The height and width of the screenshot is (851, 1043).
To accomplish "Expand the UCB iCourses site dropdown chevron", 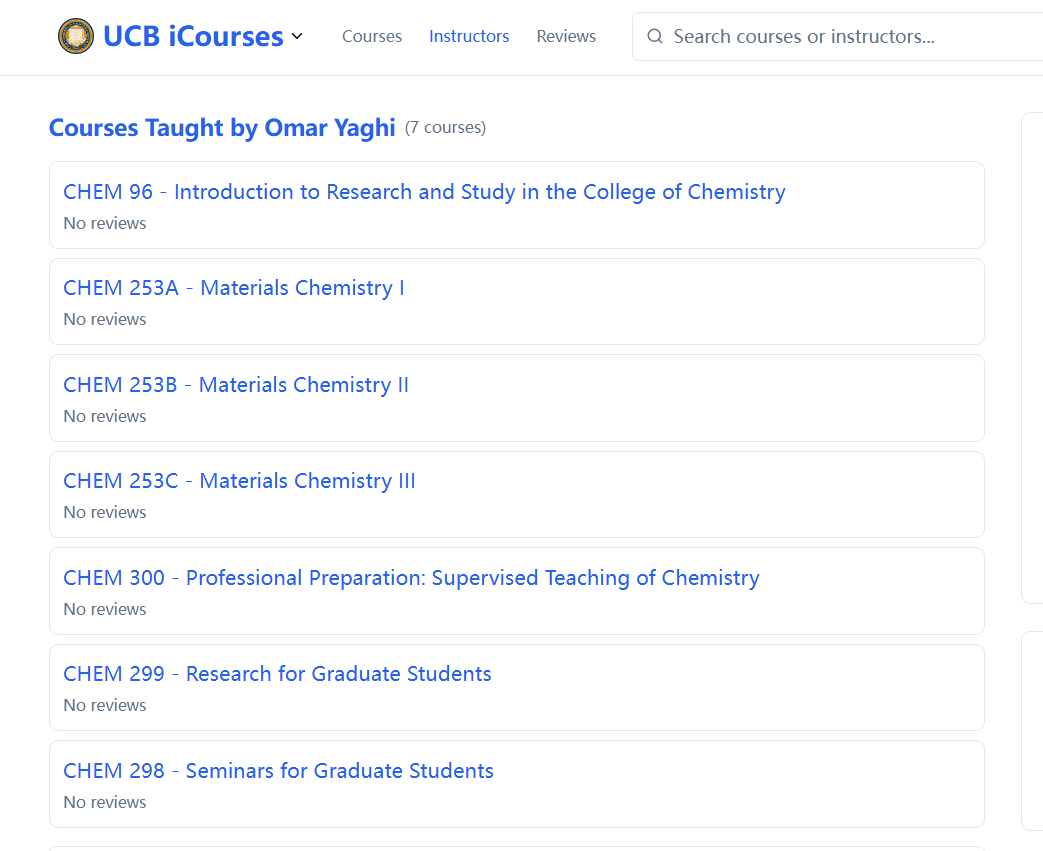I will (297, 37).
